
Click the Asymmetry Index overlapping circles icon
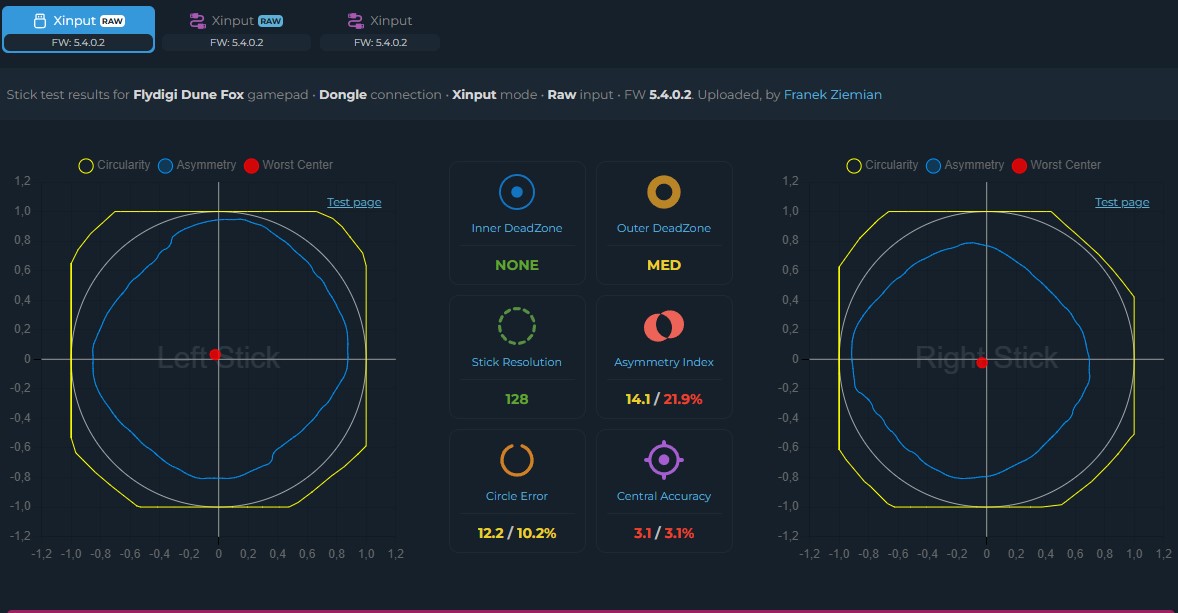[x=663, y=326]
